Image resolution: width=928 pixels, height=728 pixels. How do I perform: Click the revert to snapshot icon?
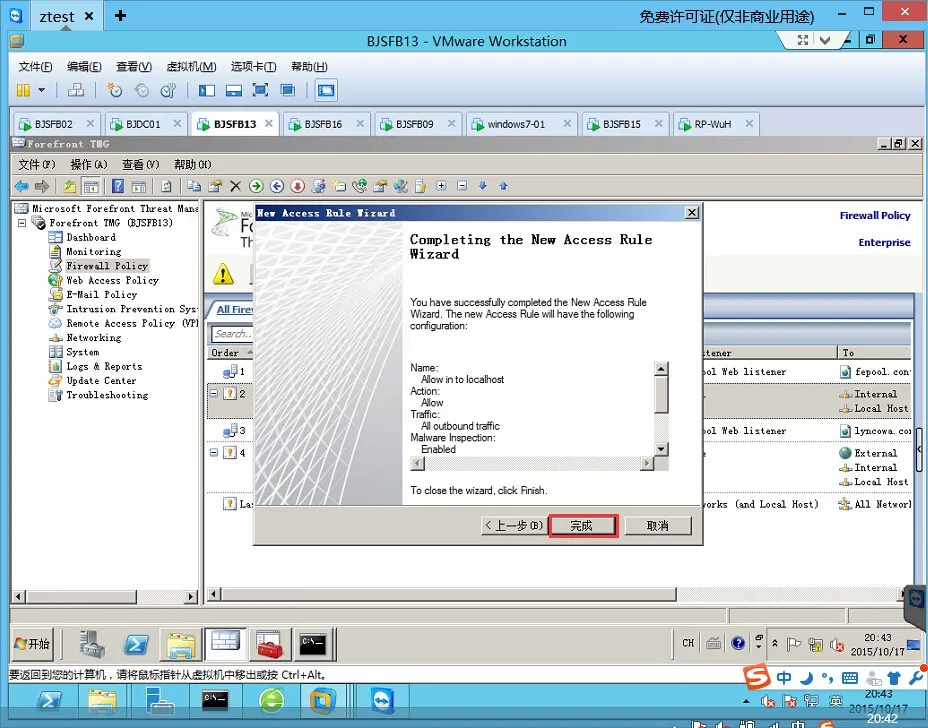(142, 90)
